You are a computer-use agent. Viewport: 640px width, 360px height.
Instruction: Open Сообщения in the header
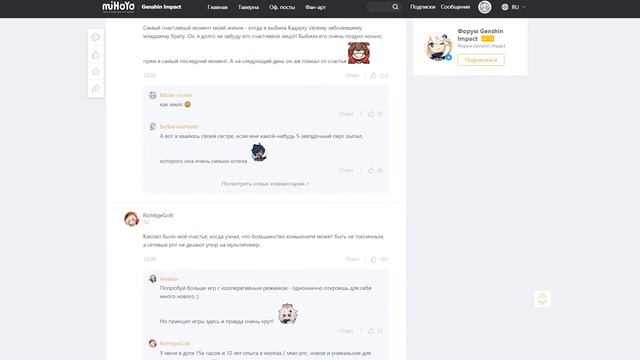[x=455, y=7]
